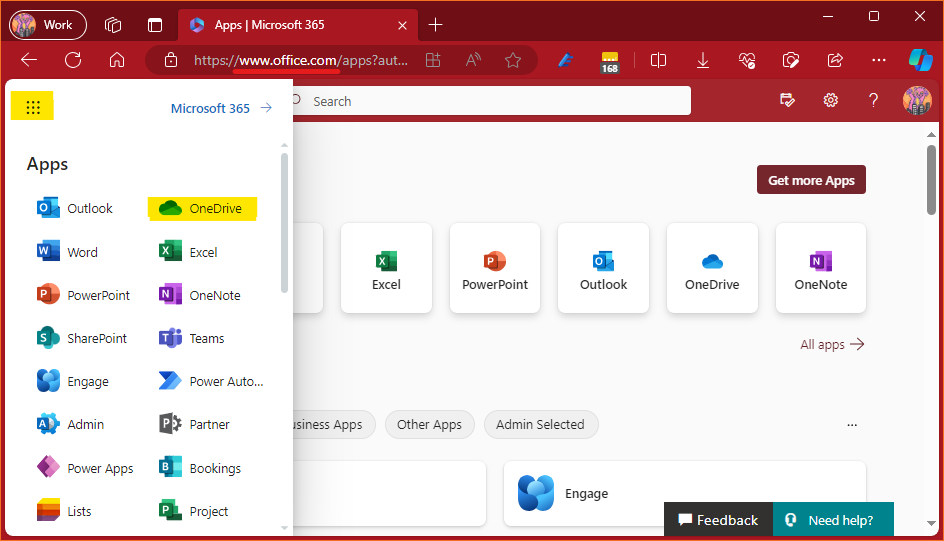This screenshot has height=541, width=944.
Task: Open PowerPoint in the app launcher panel
Action: [x=83, y=295]
